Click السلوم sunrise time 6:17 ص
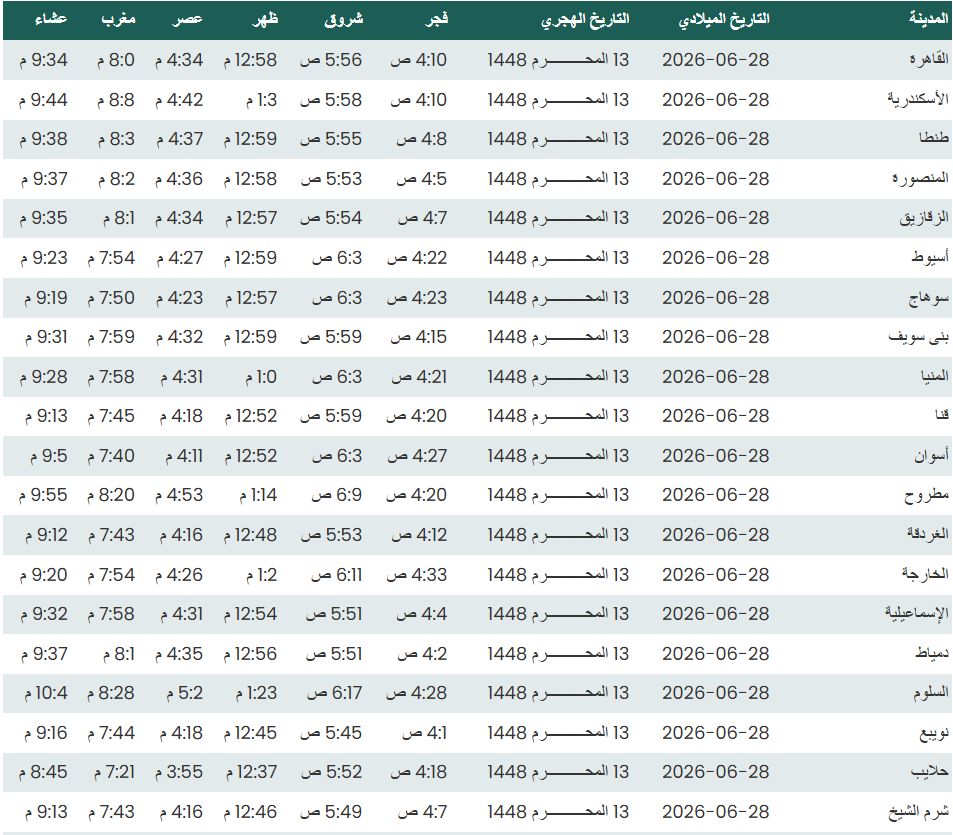953x835 pixels. click(x=334, y=693)
